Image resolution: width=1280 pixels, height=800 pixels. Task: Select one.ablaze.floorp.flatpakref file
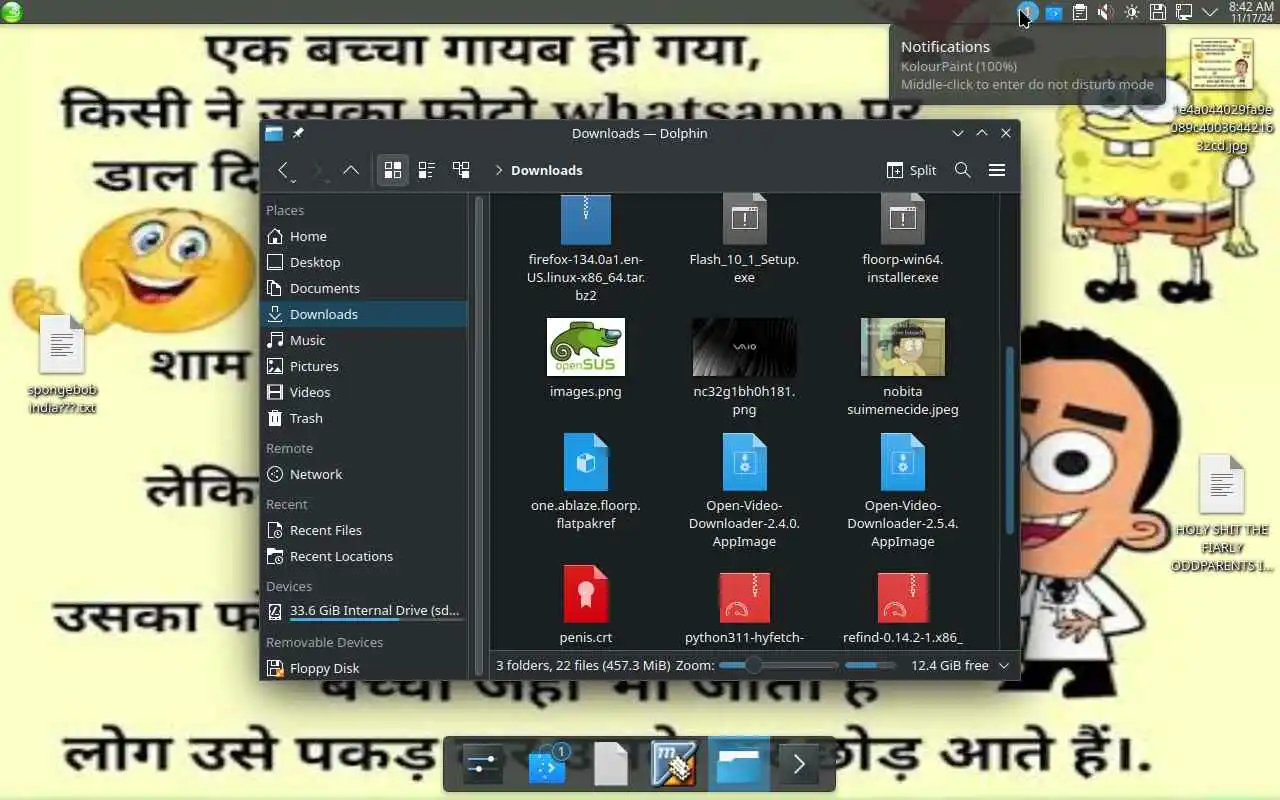586,481
